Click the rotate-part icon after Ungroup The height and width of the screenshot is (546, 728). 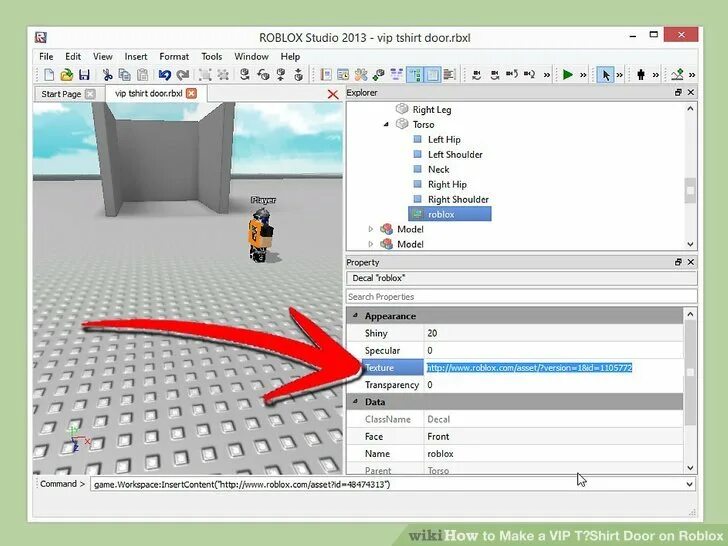pyautogui.click(x=245, y=74)
